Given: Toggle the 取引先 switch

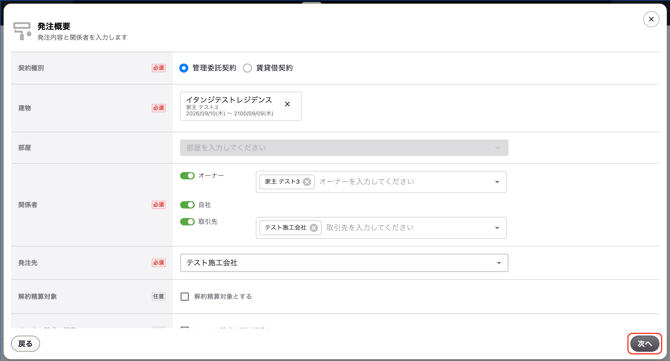Looking at the screenshot, I should tap(187, 222).
